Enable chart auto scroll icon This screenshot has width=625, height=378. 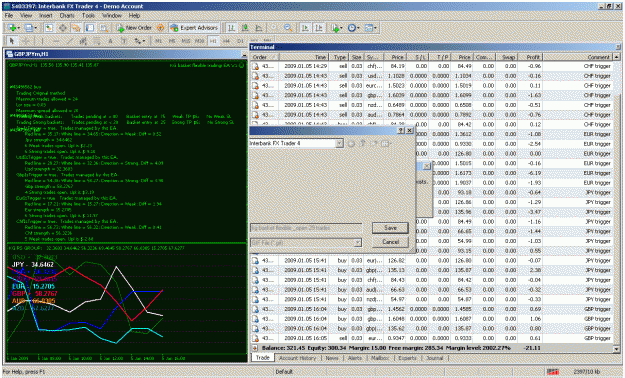click(x=305, y=28)
